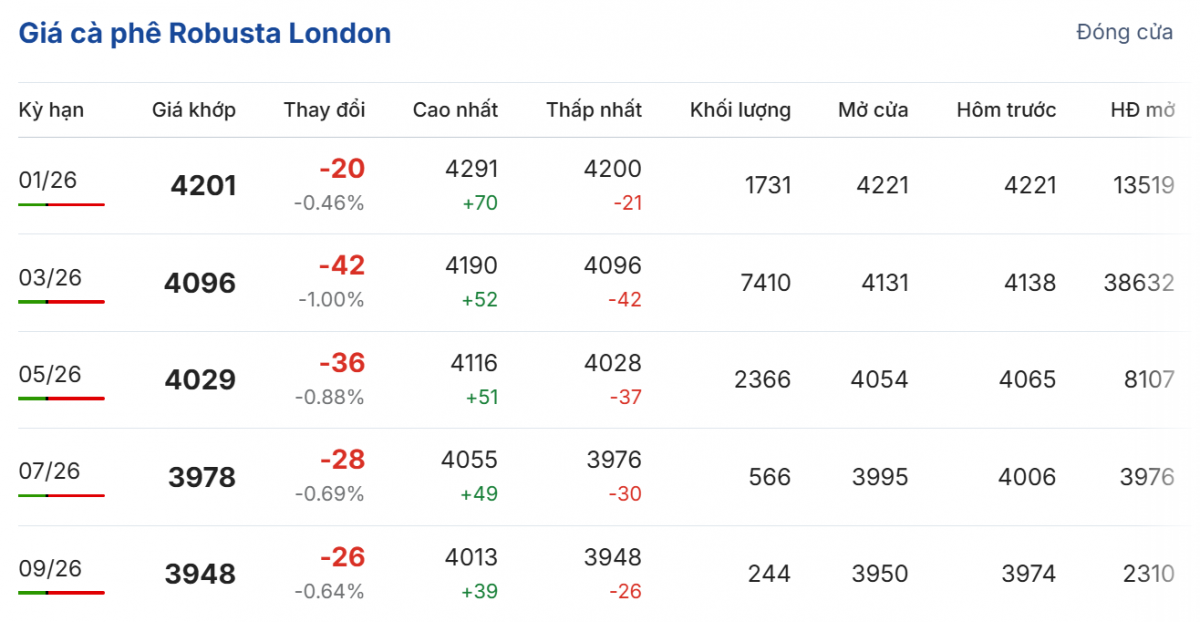Select the 09/26 contract term
The width and height of the screenshot is (1200, 622).
pos(49,568)
